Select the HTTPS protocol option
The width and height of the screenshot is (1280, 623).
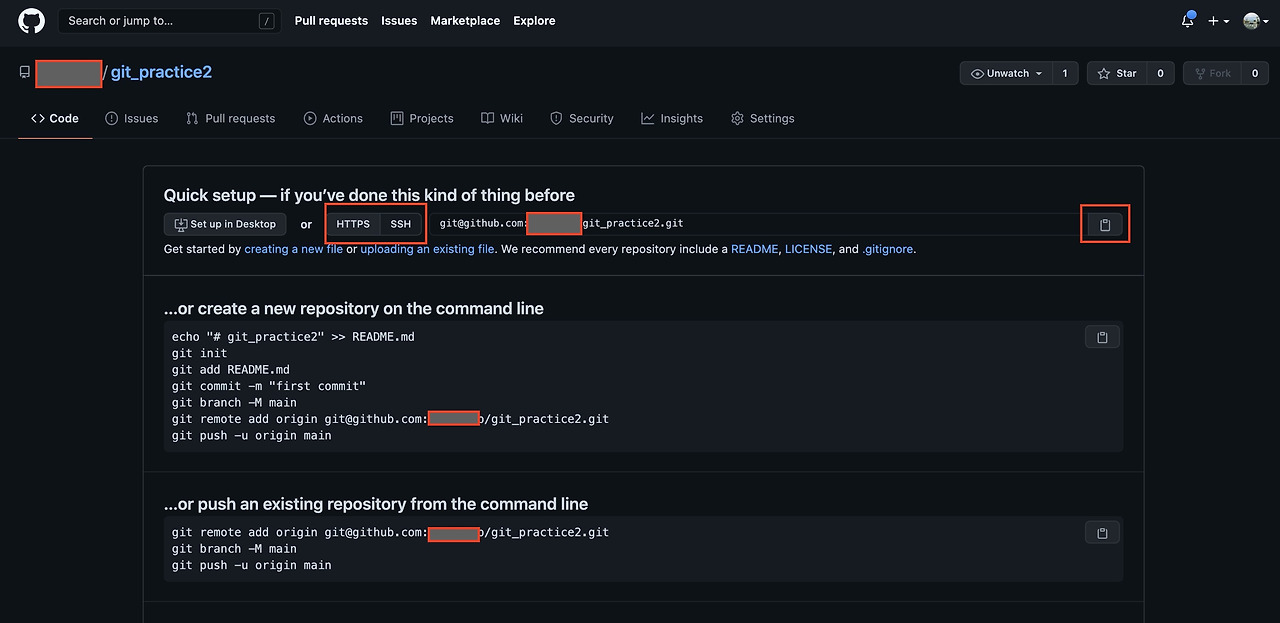click(353, 224)
